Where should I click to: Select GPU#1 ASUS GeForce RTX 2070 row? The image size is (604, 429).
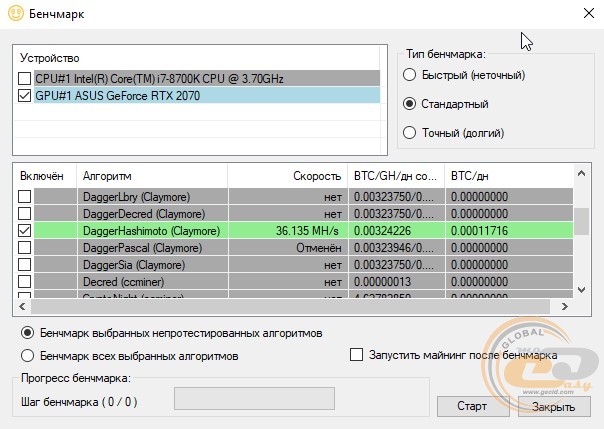pyautogui.click(x=207, y=96)
